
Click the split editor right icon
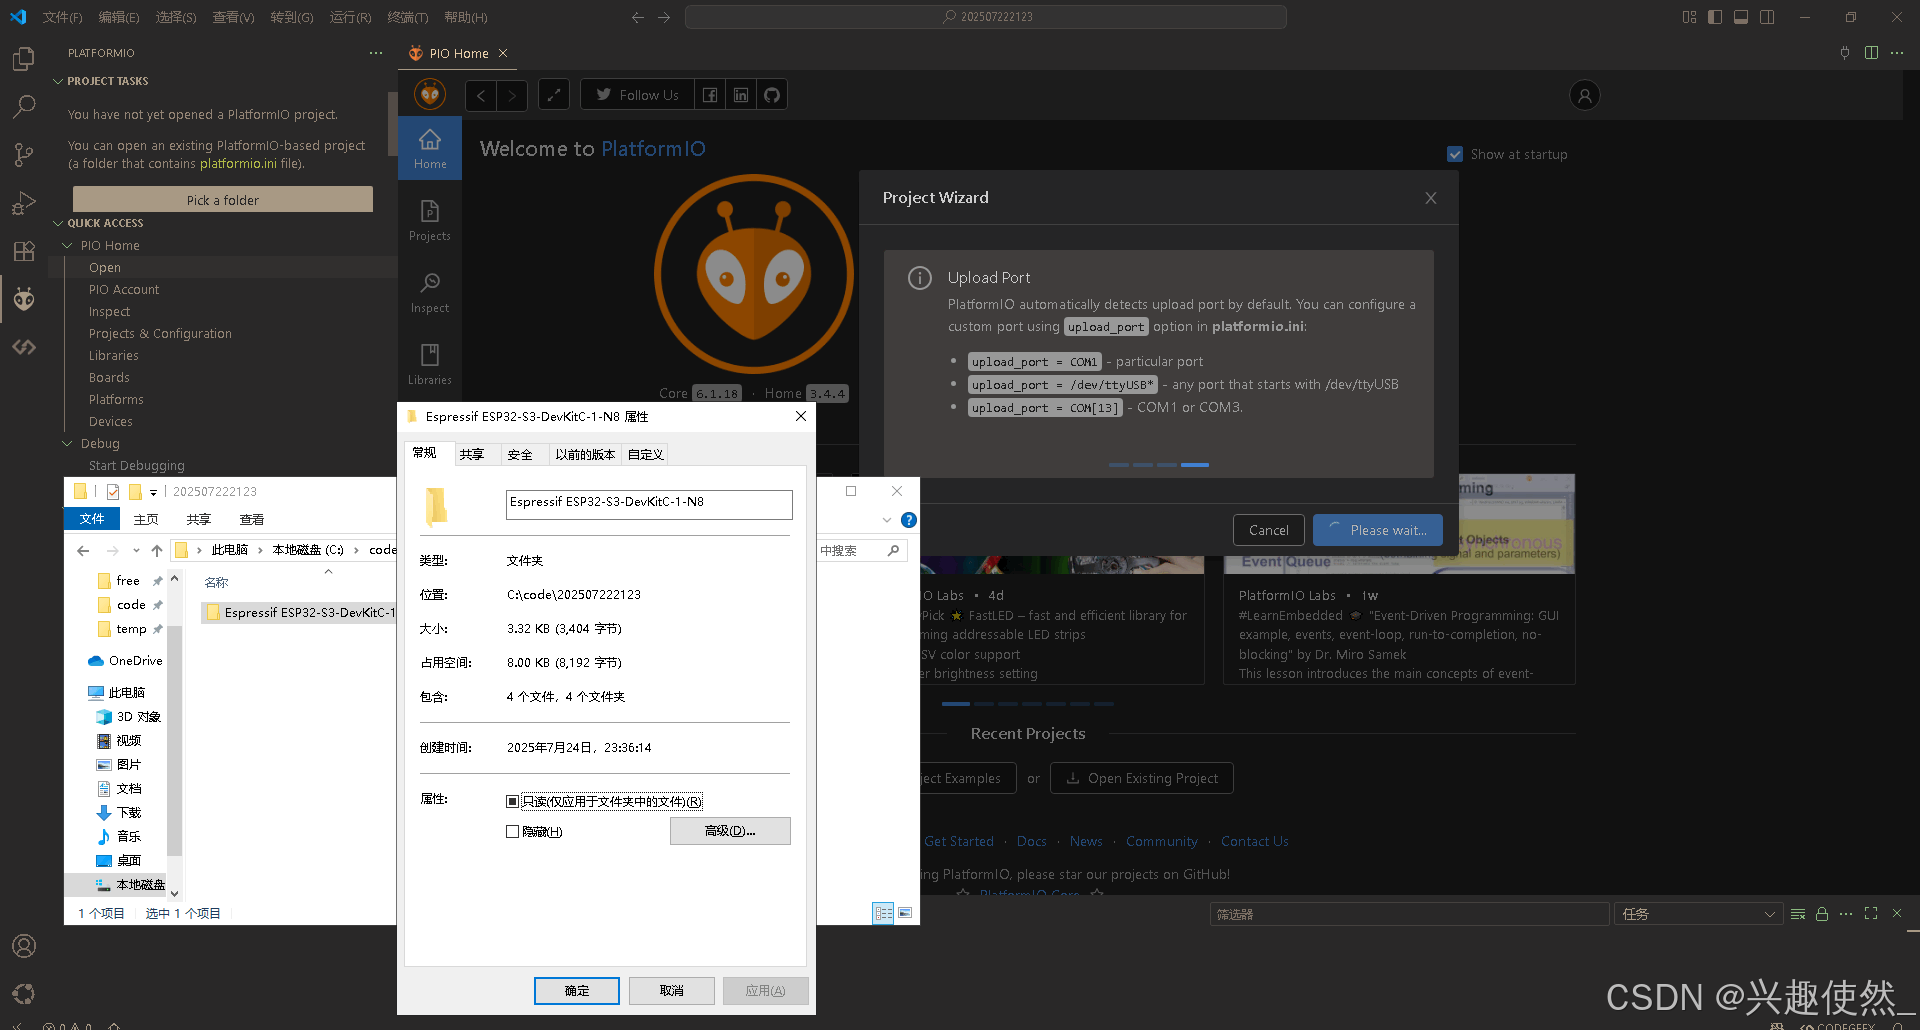[x=1871, y=53]
